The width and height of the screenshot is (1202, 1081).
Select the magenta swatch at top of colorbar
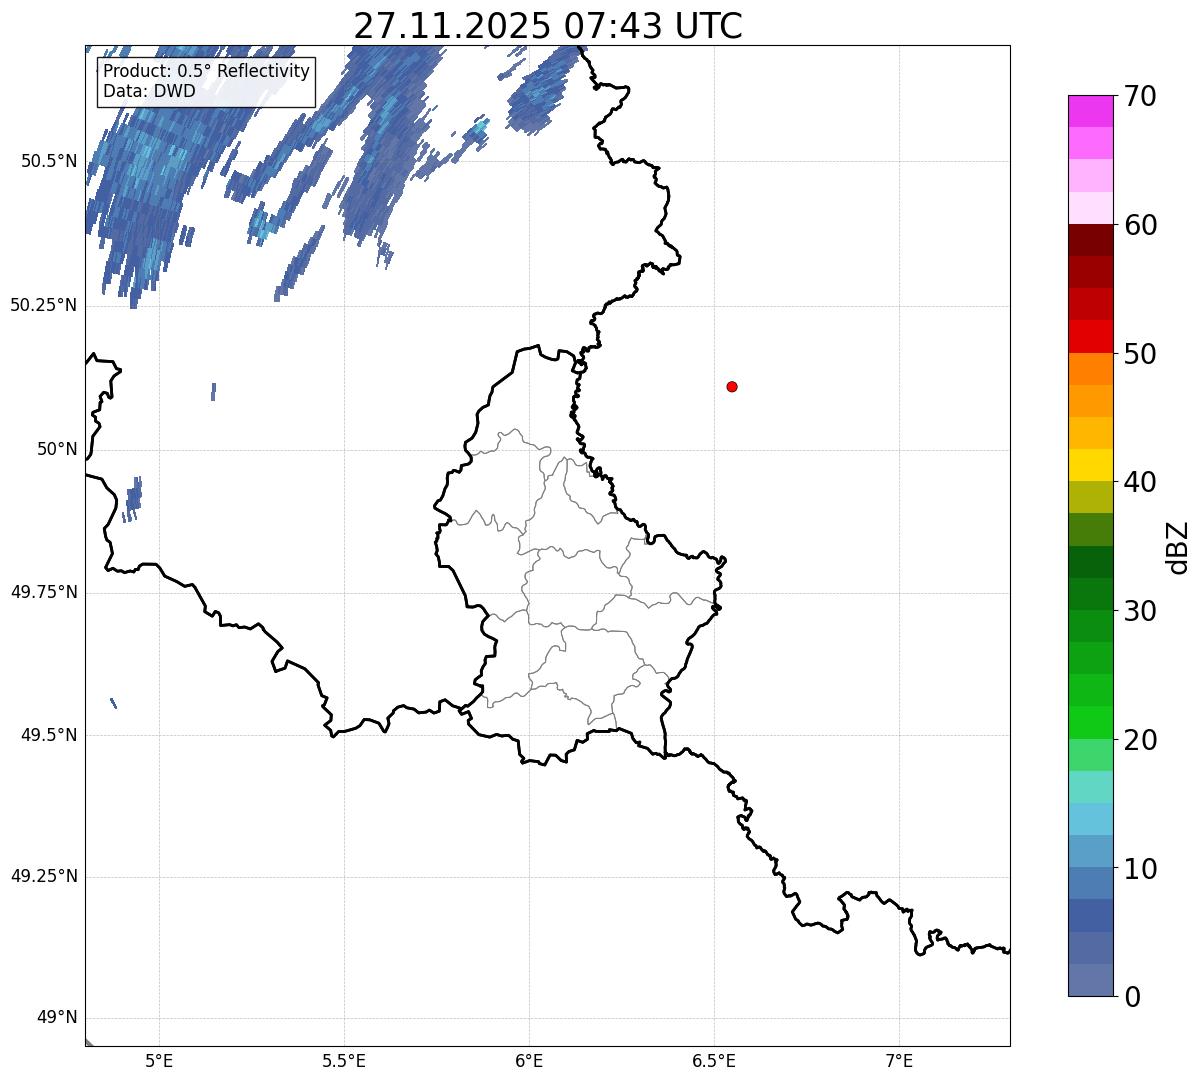(x=1091, y=111)
